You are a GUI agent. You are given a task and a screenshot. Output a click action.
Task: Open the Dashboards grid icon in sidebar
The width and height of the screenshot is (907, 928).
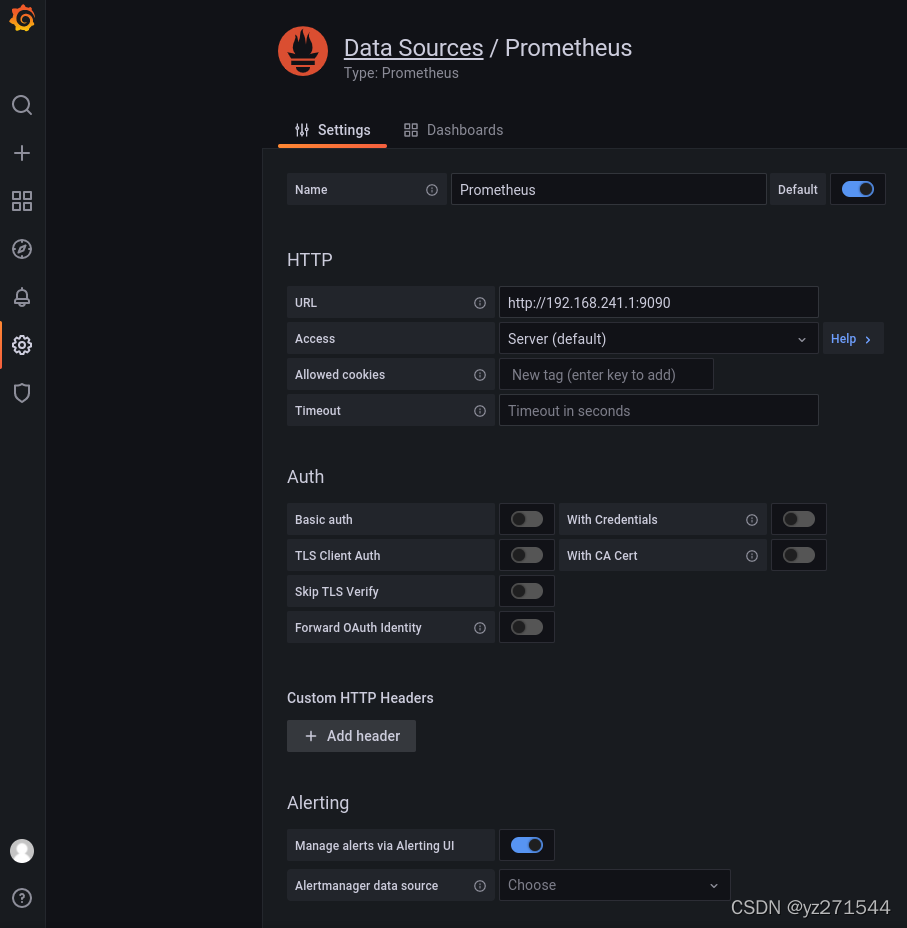22,201
